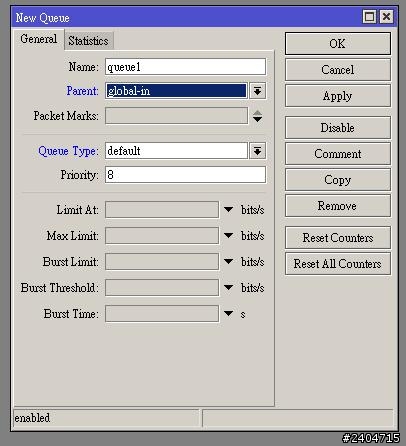Image resolution: width=406 pixels, height=446 pixels.
Task: Expand the Packet Marks arrows
Action: [x=257, y=116]
